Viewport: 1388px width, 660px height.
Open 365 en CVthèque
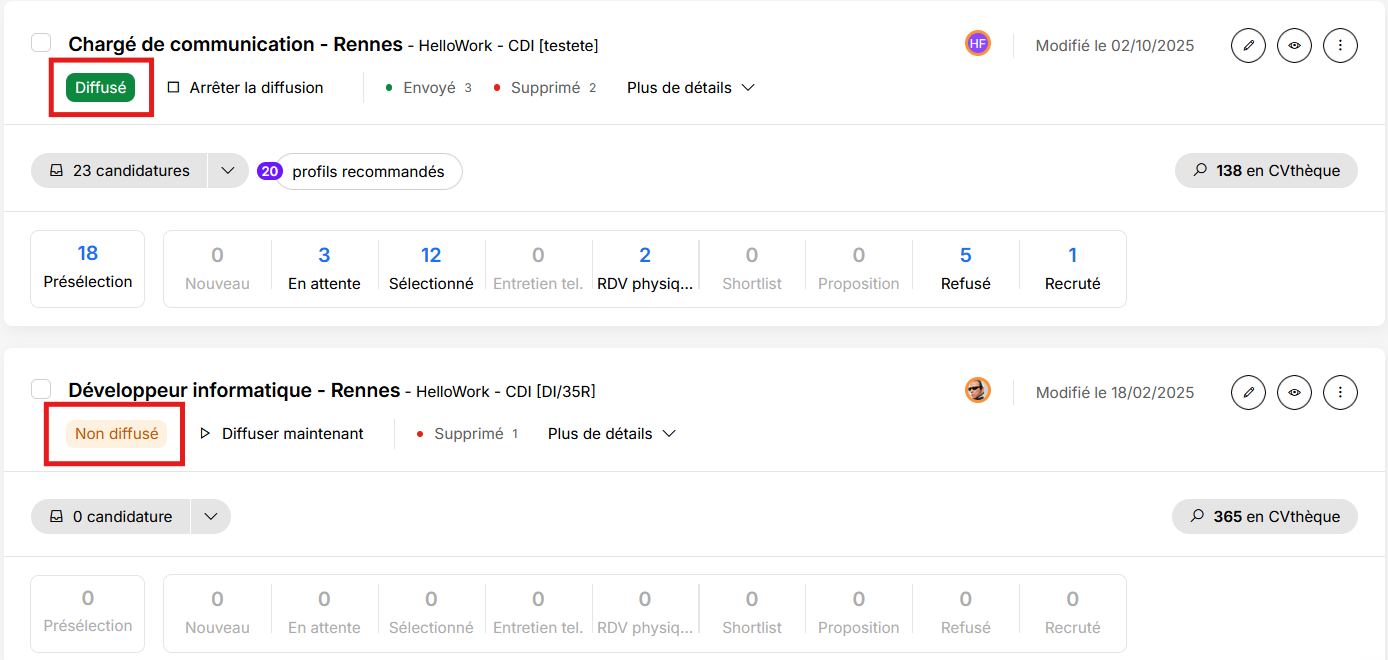coord(1265,517)
